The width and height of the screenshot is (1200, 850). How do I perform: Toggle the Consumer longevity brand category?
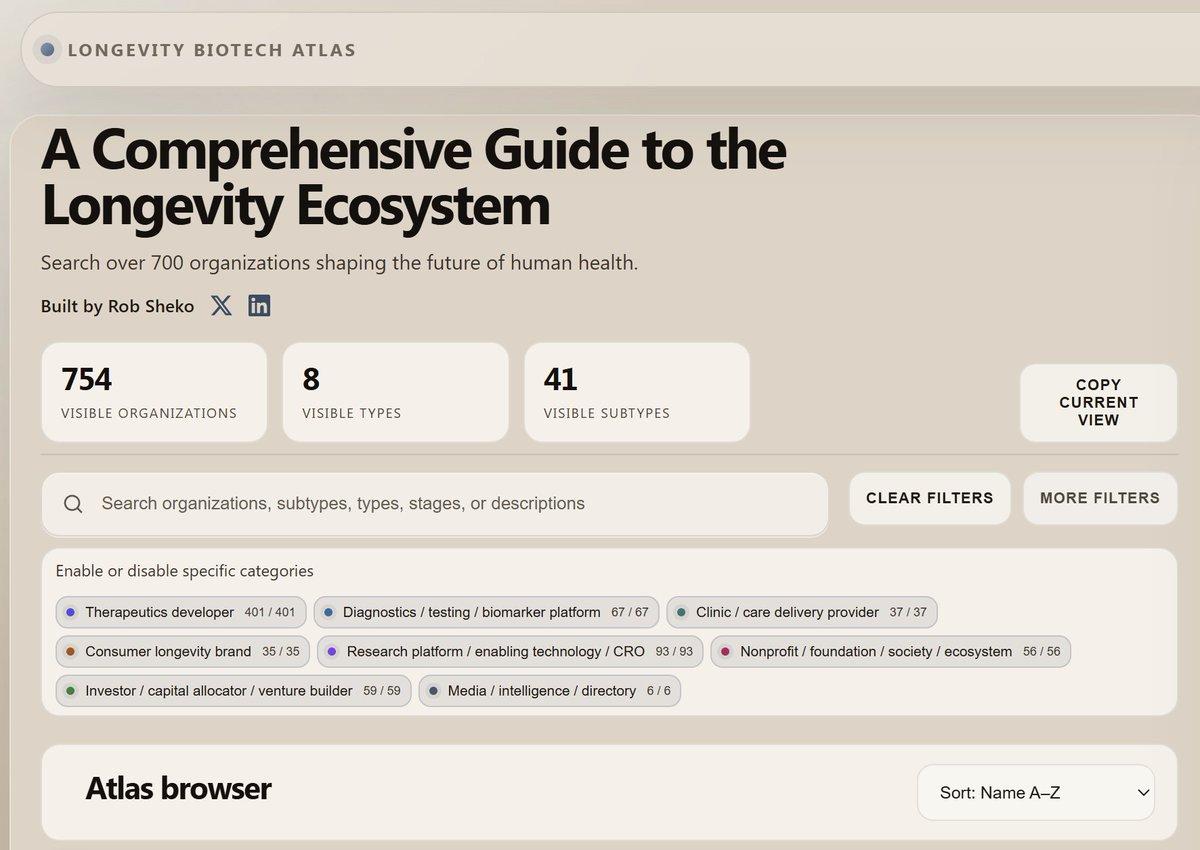pyautogui.click(x=183, y=651)
